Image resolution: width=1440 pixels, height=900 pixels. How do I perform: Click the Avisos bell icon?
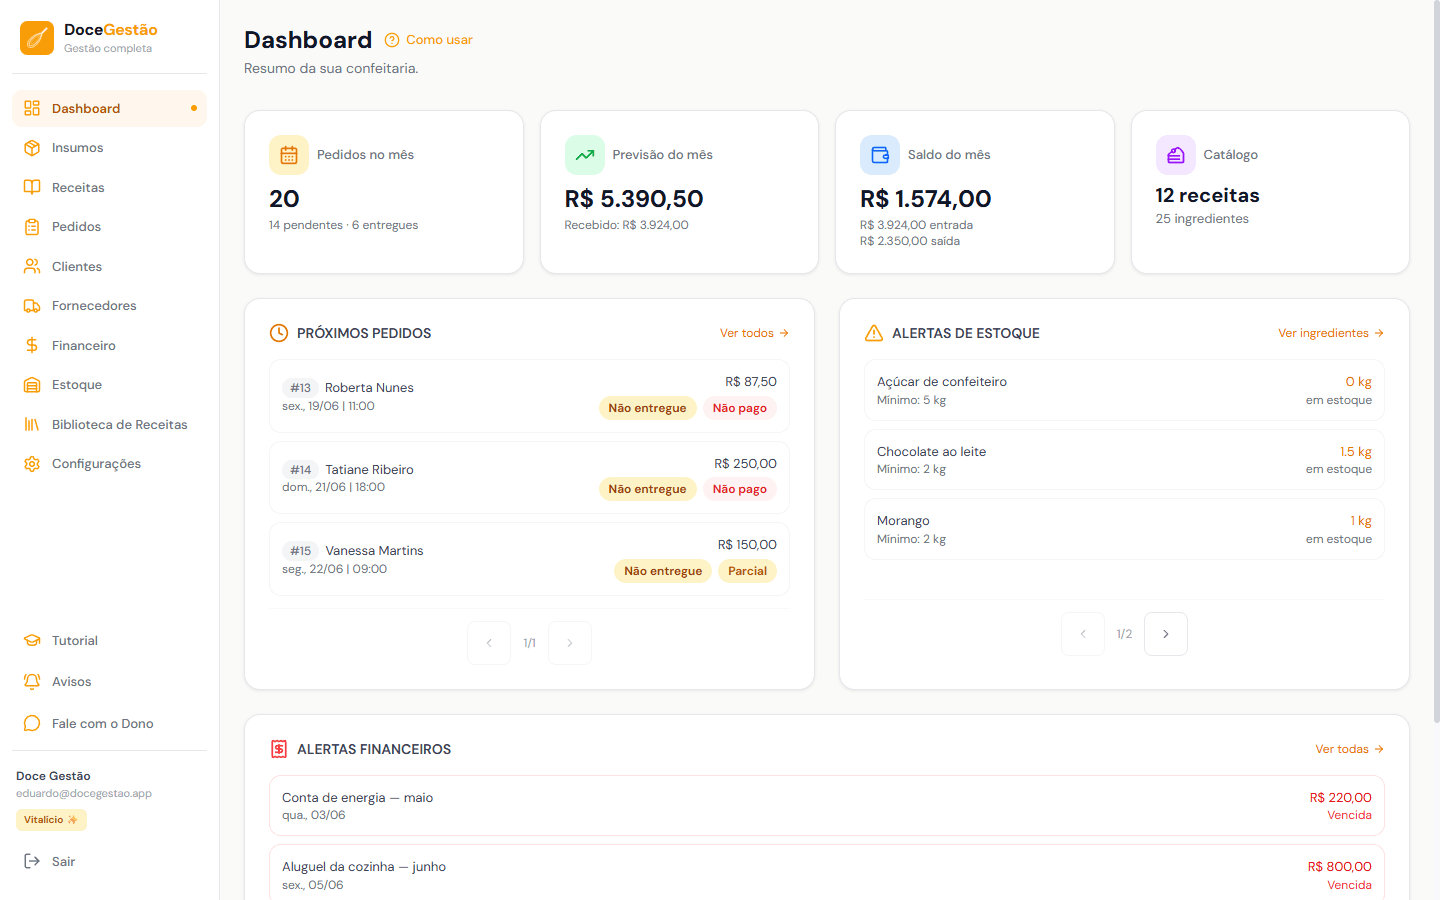32,682
